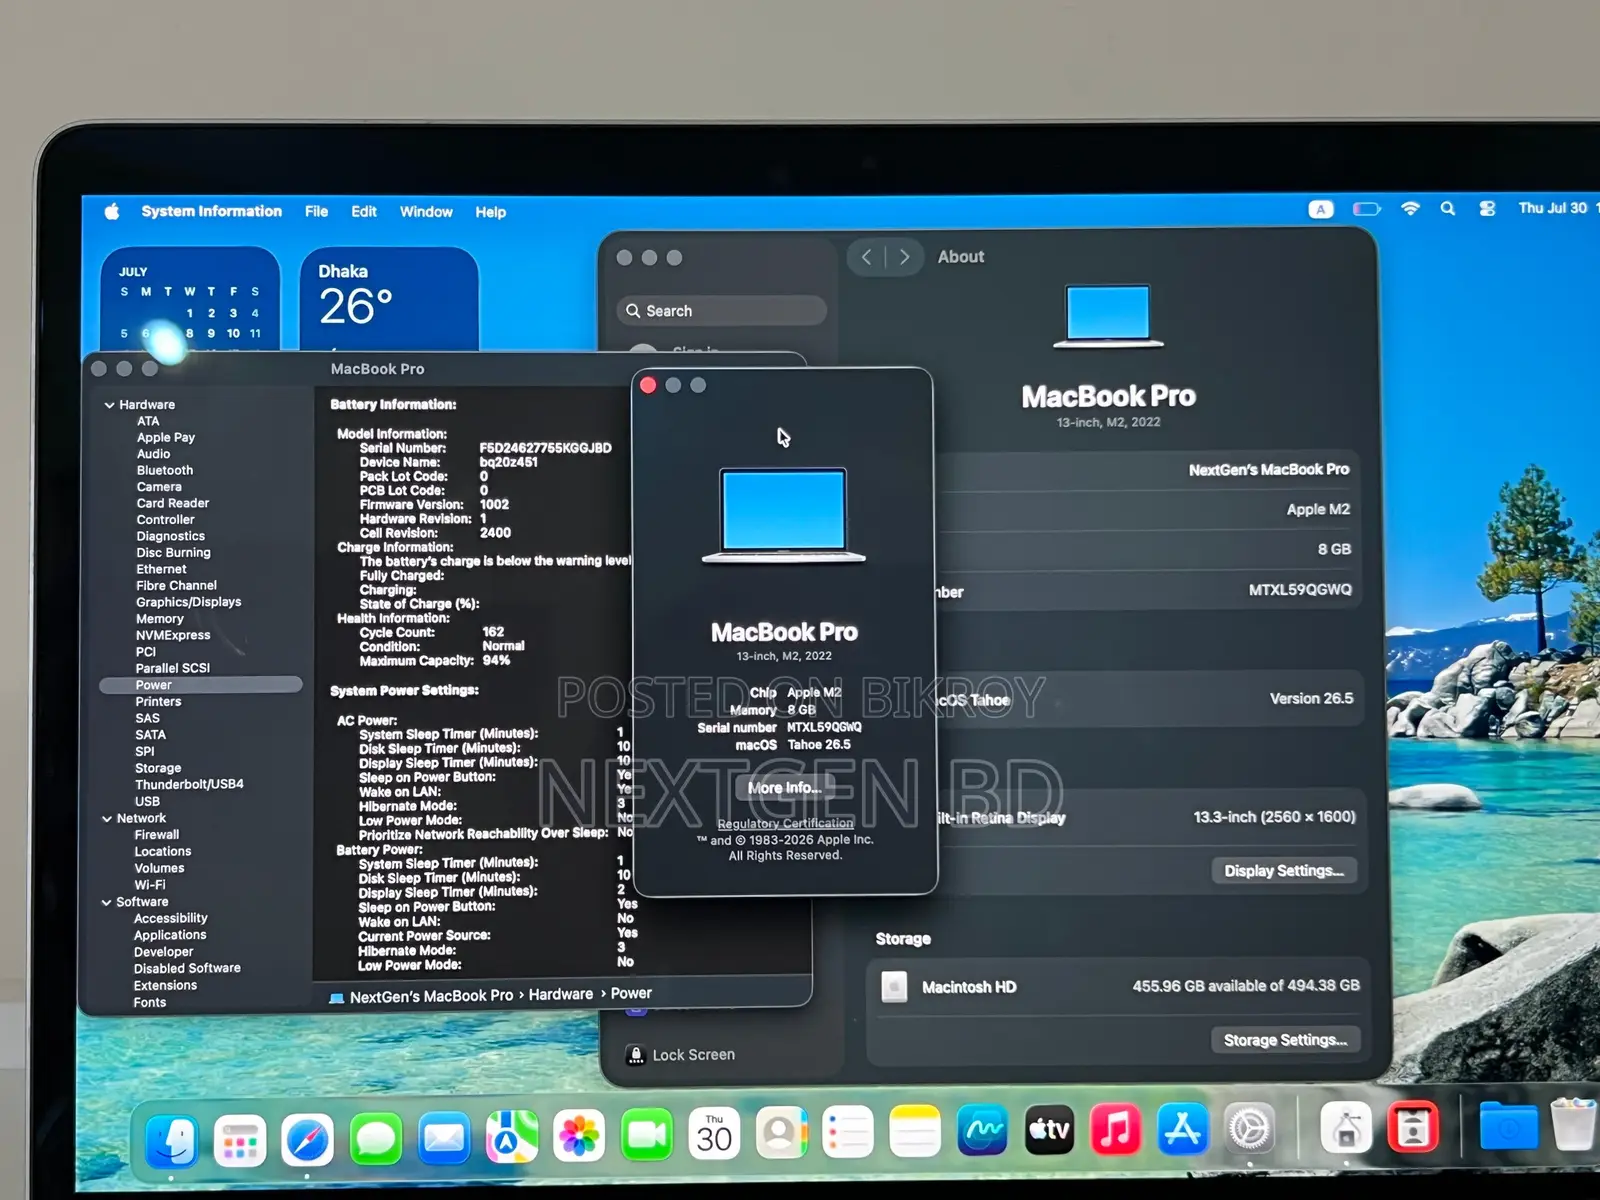Click the System Settings gear in the Dock
1600x1200 pixels.
coord(1250,1129)
